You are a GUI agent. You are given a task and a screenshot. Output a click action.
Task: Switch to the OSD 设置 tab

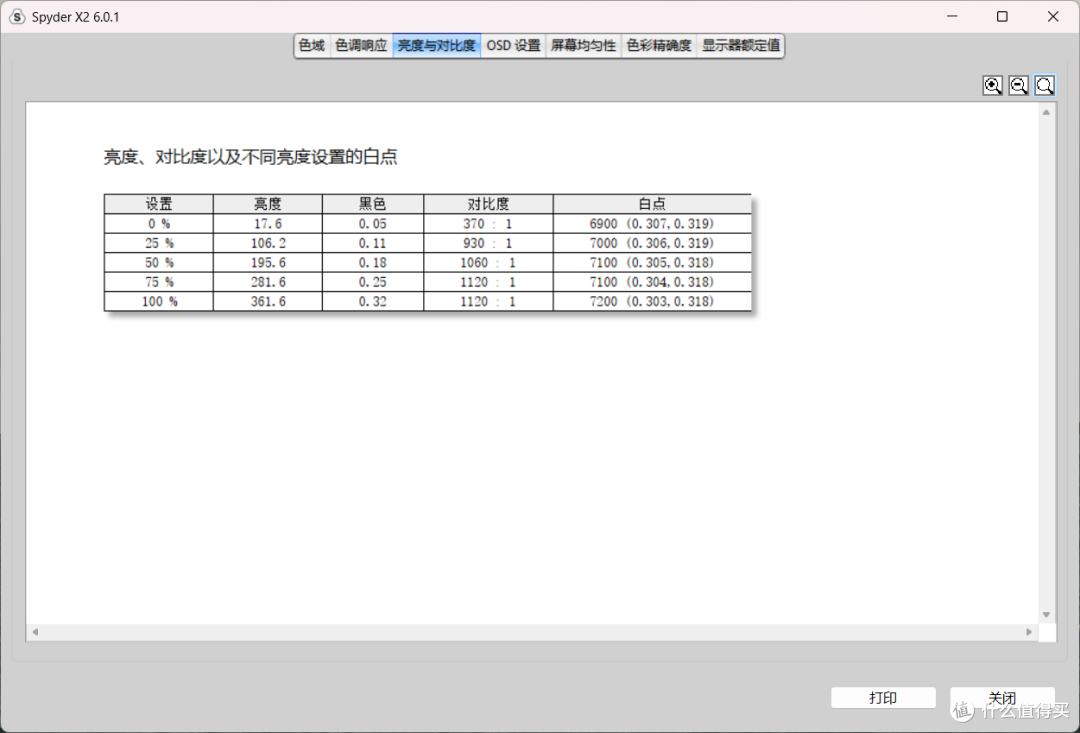(x=514, y=46)
